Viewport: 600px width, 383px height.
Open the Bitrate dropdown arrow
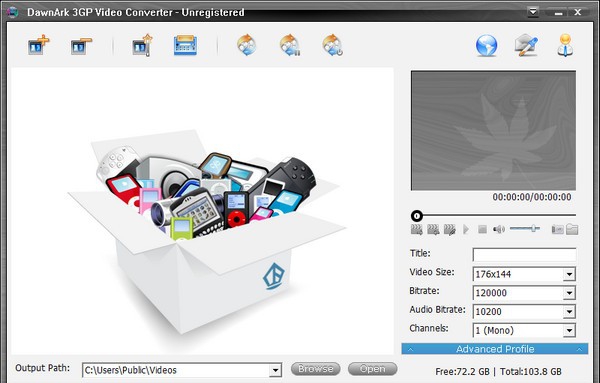click(569, 293)
